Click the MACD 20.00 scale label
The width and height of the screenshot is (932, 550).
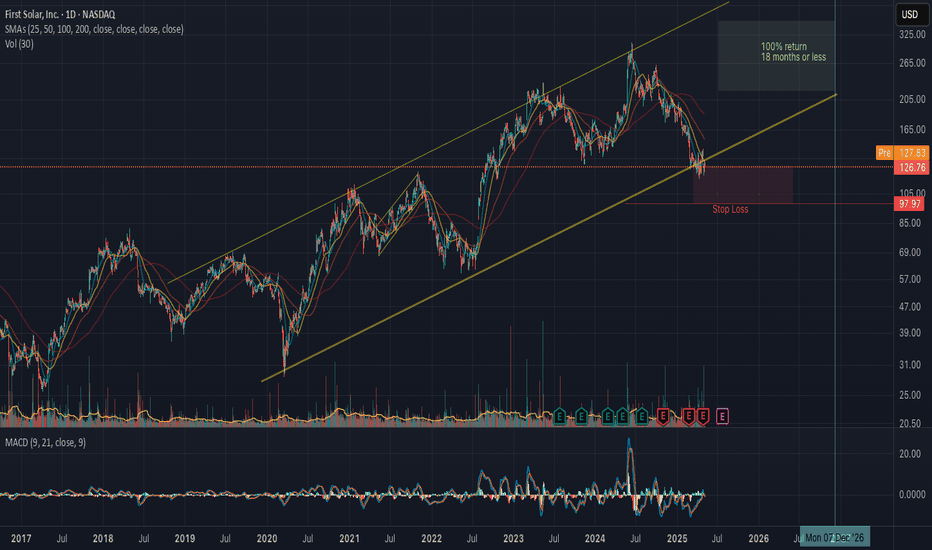(x=912, y=454)
